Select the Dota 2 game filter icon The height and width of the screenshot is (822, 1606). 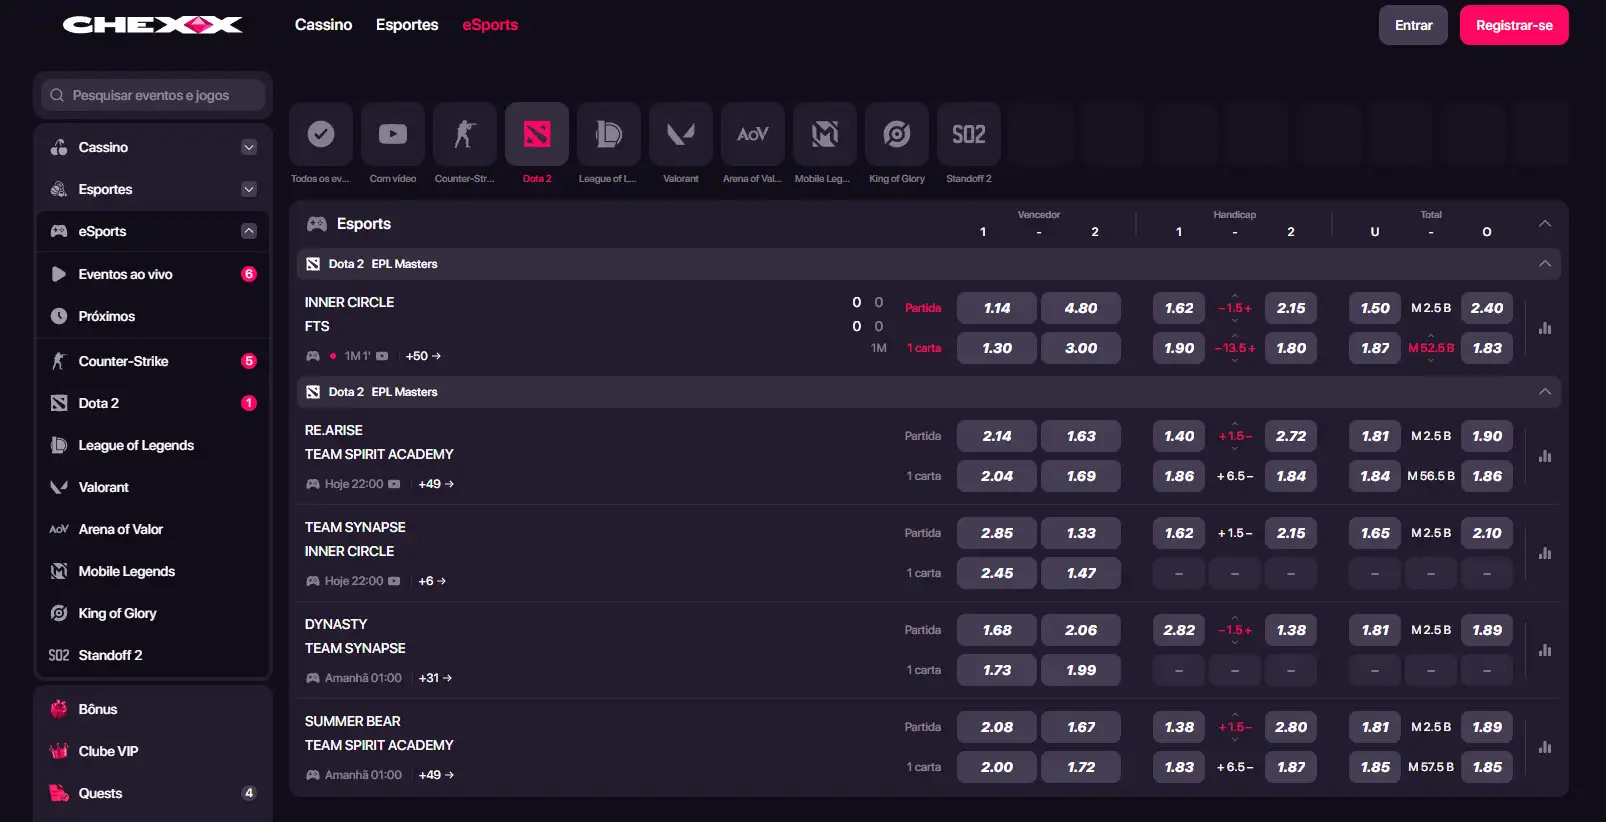[537, 134]
